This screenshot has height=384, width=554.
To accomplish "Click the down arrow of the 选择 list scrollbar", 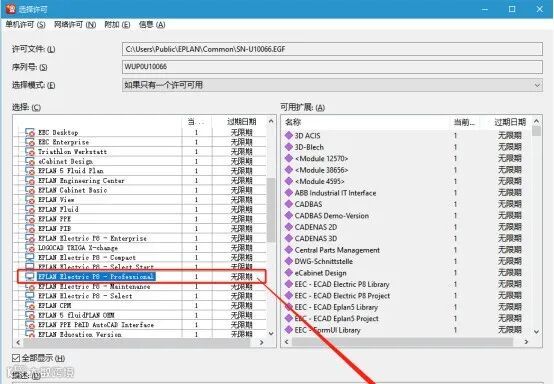I will point(271,333).
